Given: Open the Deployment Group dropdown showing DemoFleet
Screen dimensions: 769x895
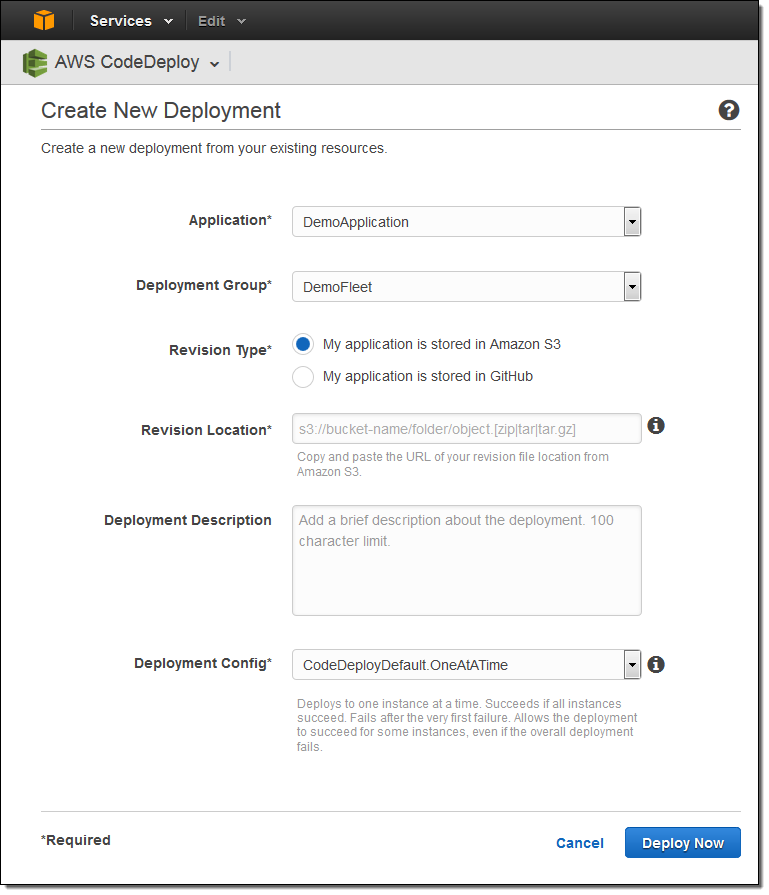Looking at the screenshot, I should (x=466, y=288).
